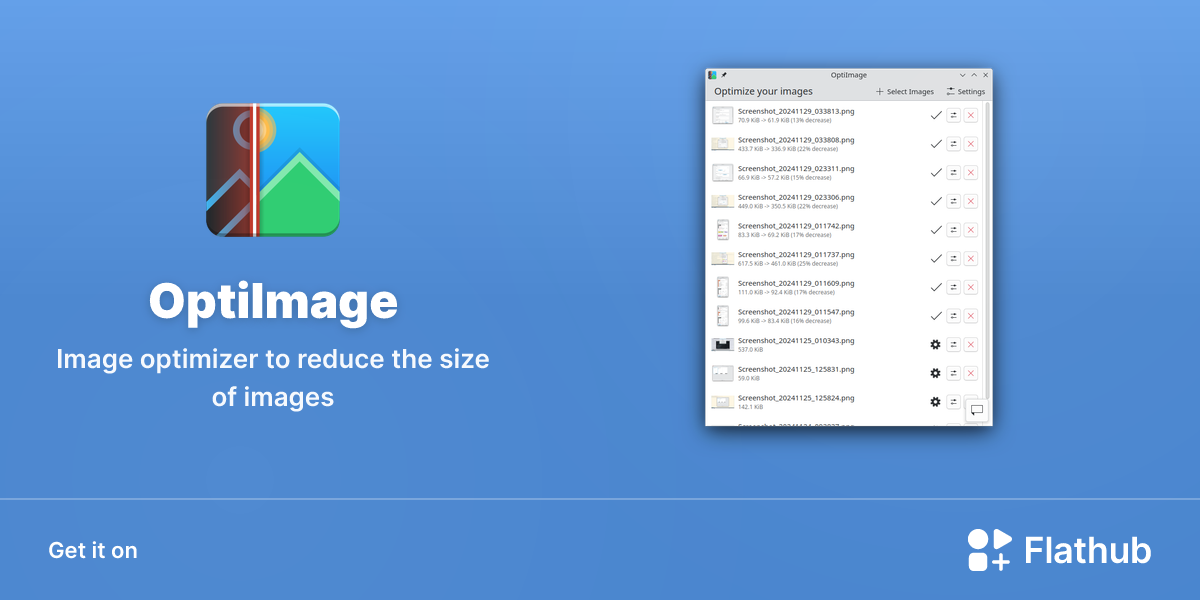Remove Screenshot_20241129_023311.png from the list
Screen dimensions: 1200x600
pyautogui.click(x=971, y=173)
